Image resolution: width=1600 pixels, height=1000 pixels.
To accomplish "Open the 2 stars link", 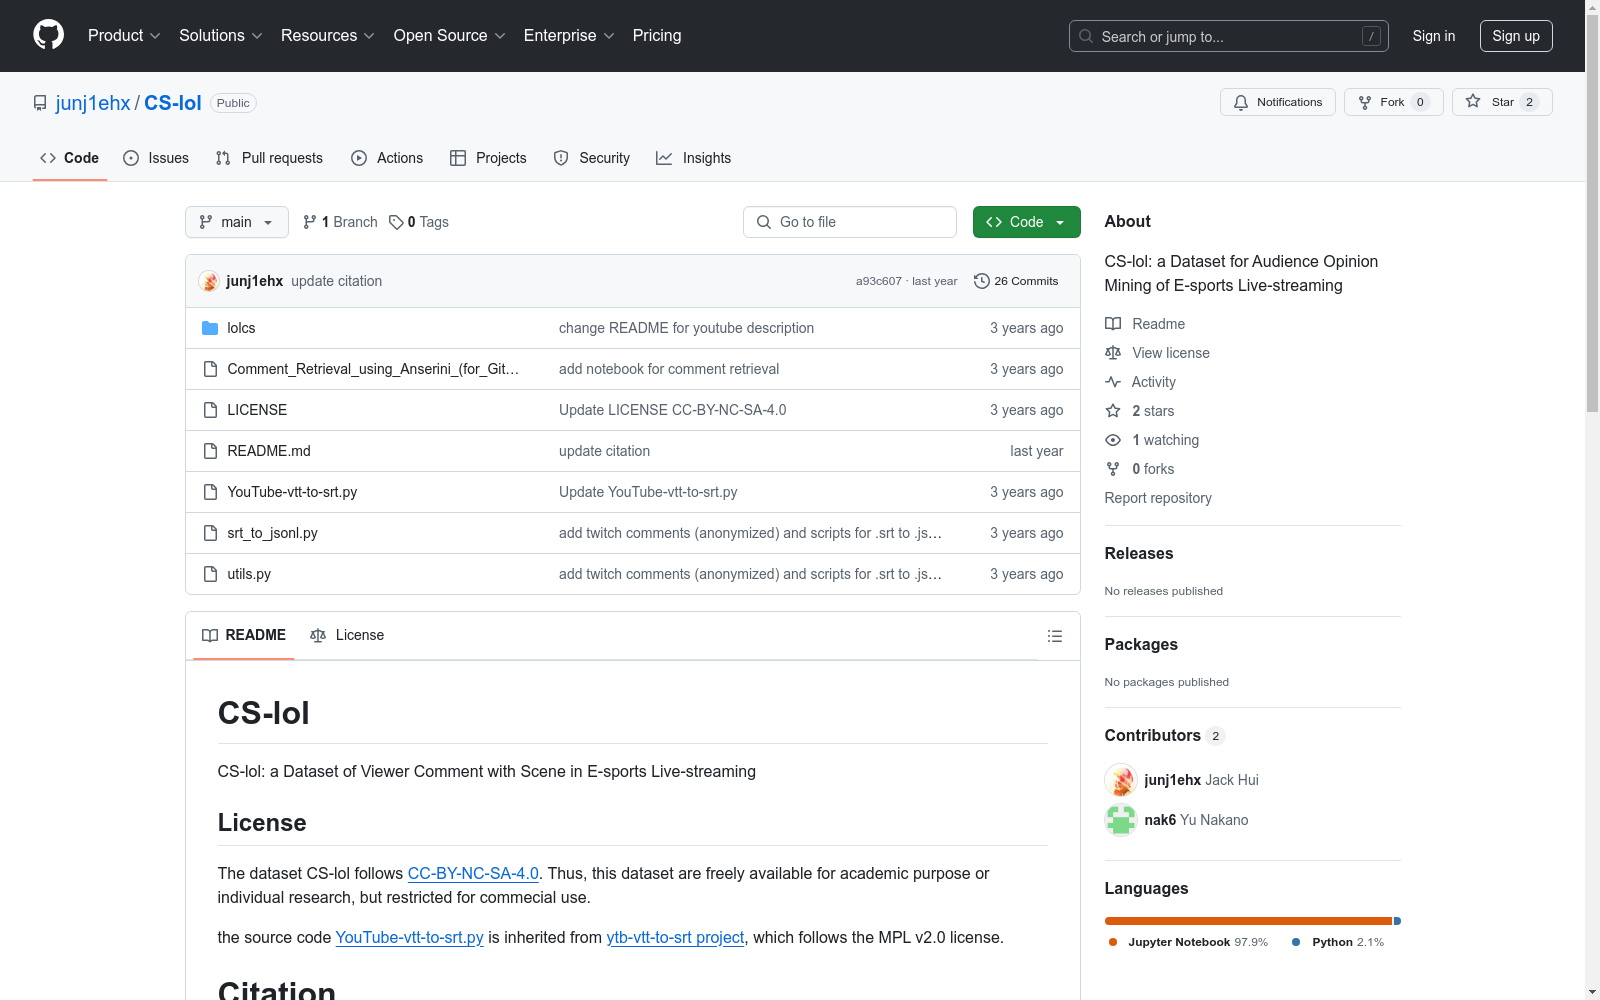I will point(1153,411).
